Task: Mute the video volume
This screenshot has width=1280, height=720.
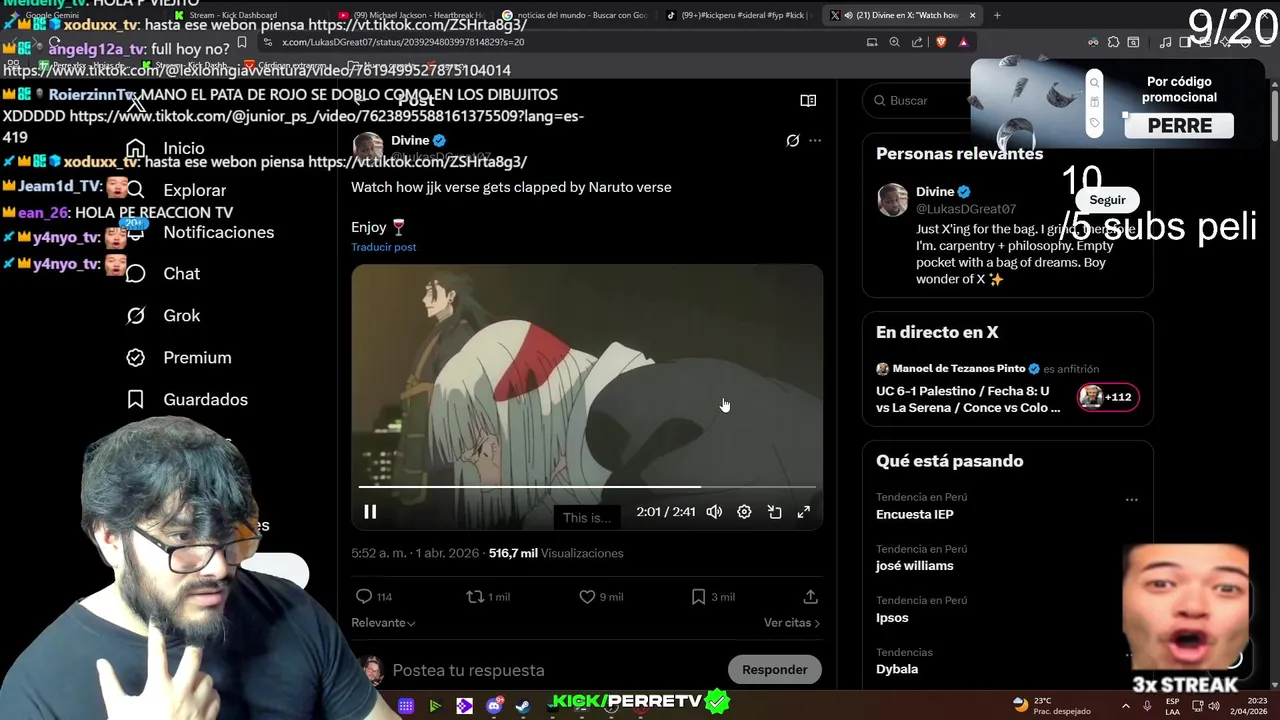Action: [714, 512]
